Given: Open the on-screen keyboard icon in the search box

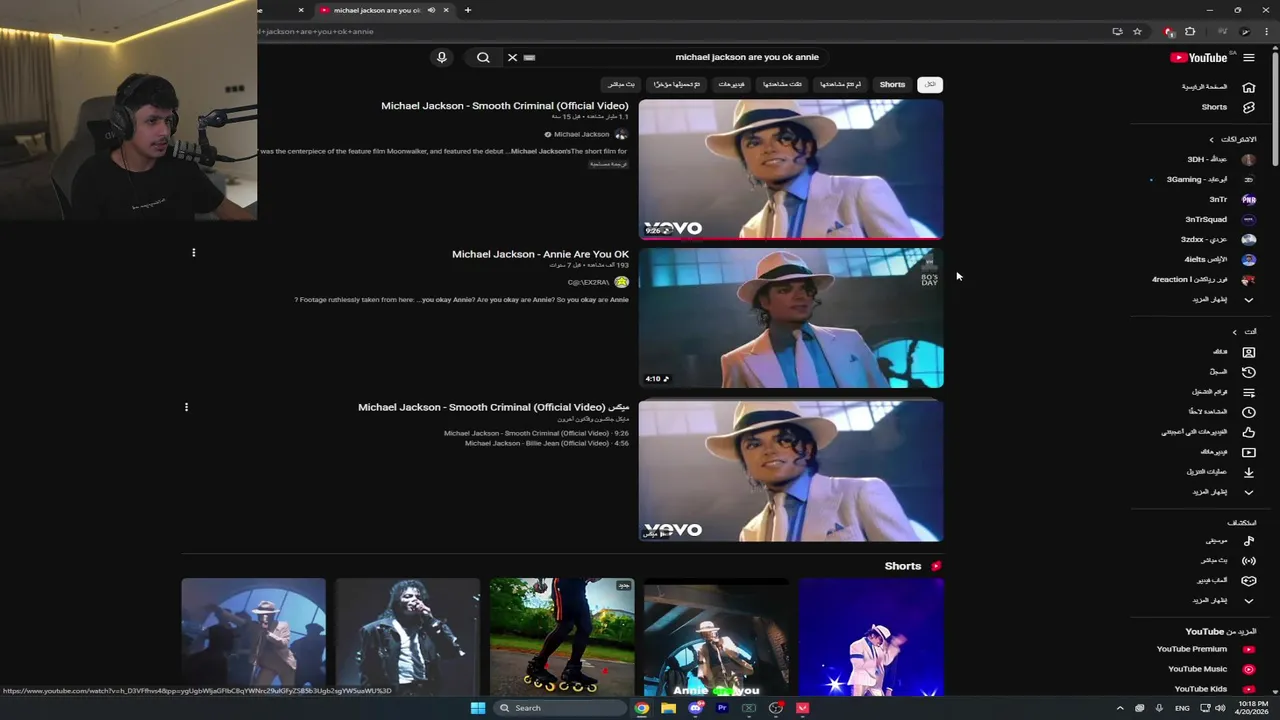Looking at the screenshot, I should point(530,57).
